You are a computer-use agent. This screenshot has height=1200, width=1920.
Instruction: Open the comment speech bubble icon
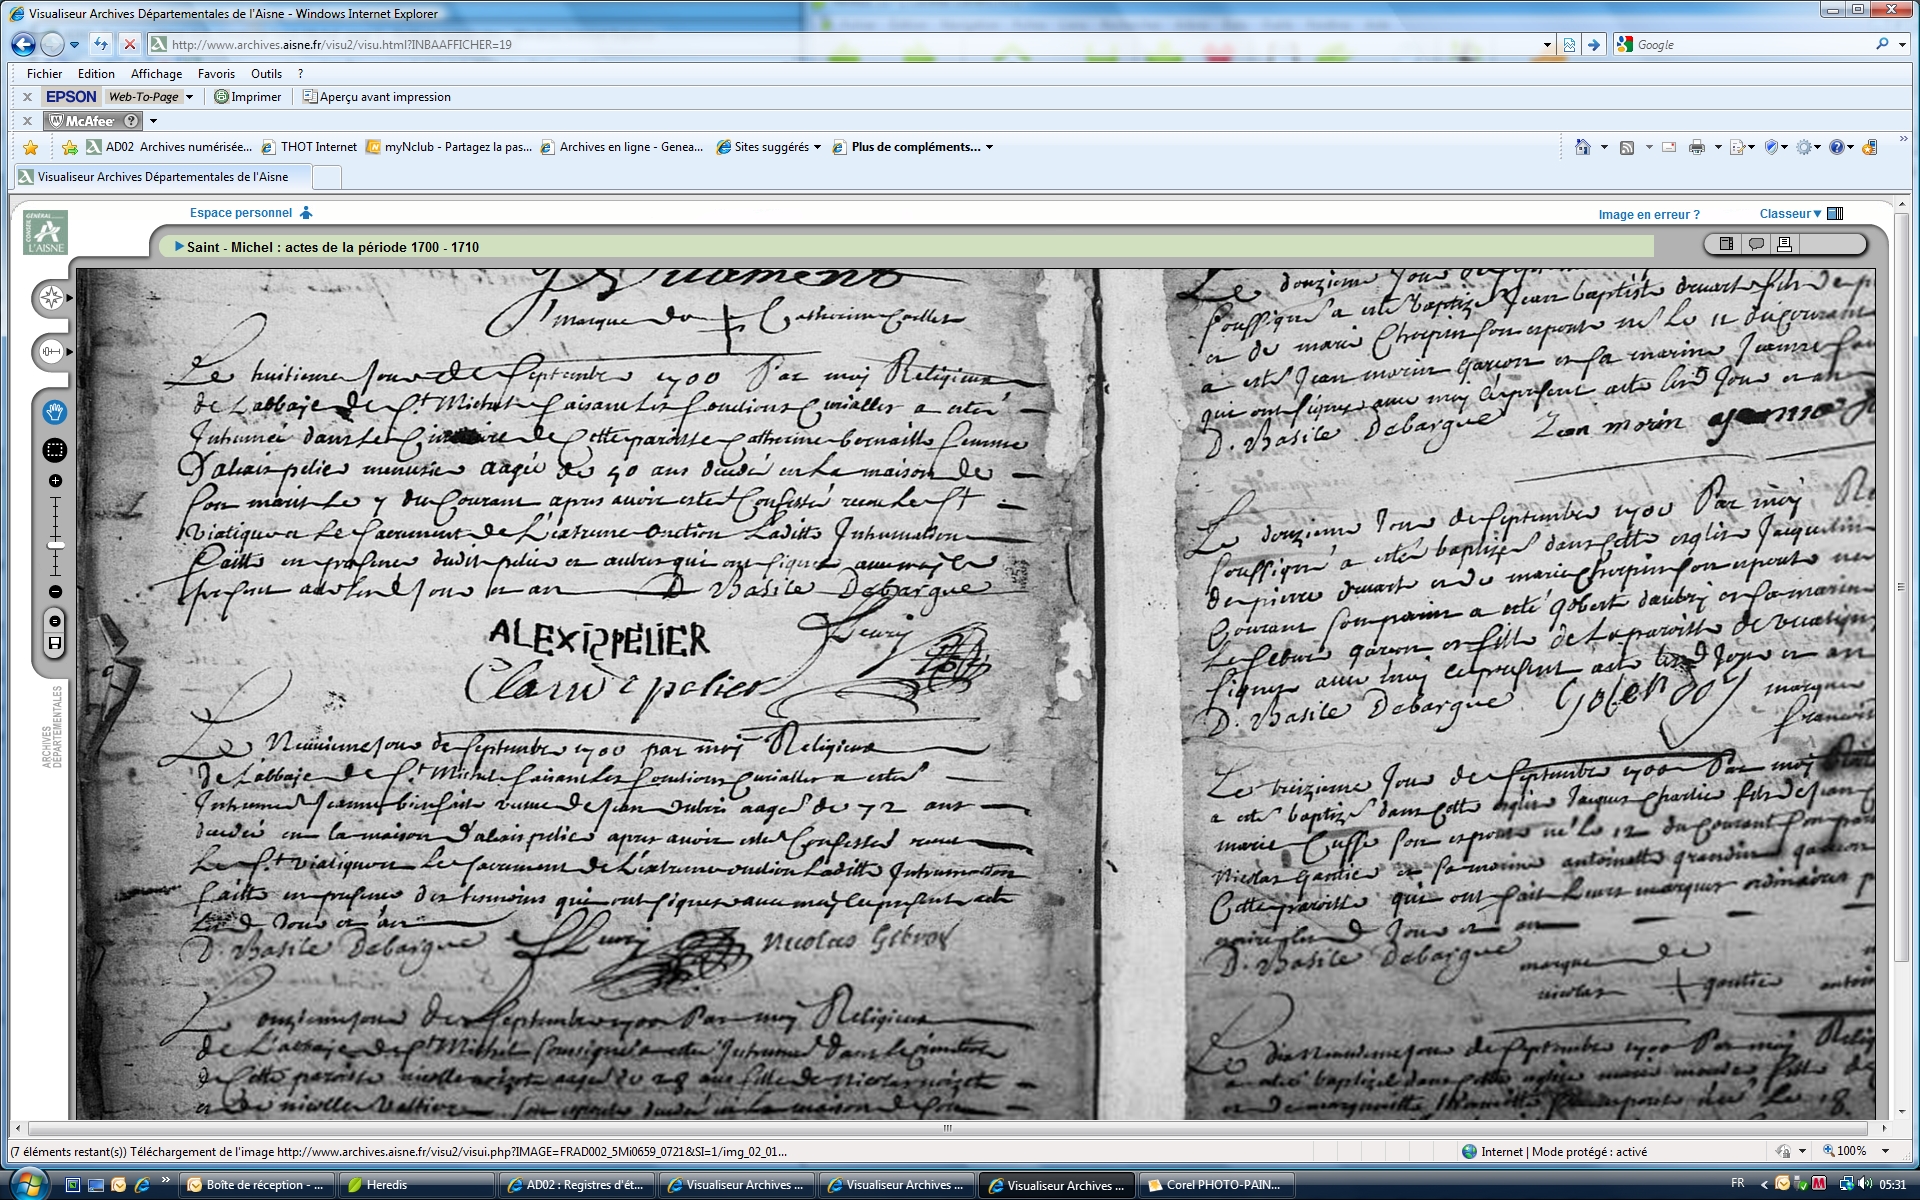coord(1755,244)
